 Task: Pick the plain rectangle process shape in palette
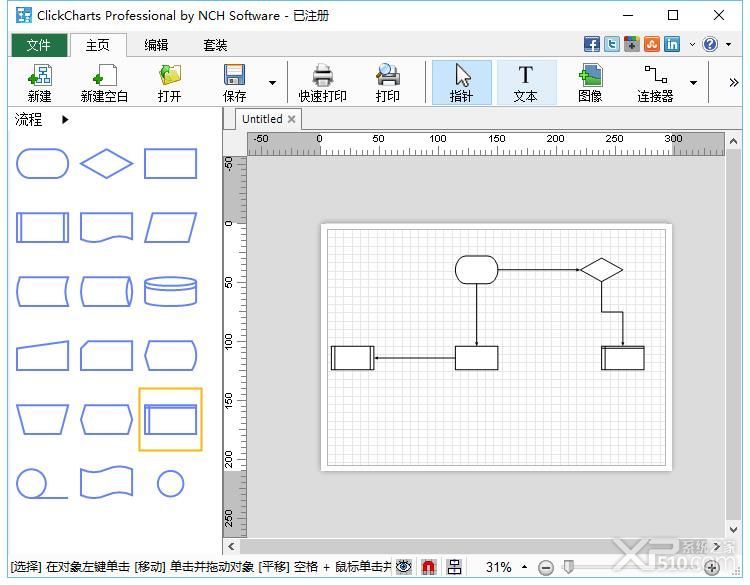point(170,164)
